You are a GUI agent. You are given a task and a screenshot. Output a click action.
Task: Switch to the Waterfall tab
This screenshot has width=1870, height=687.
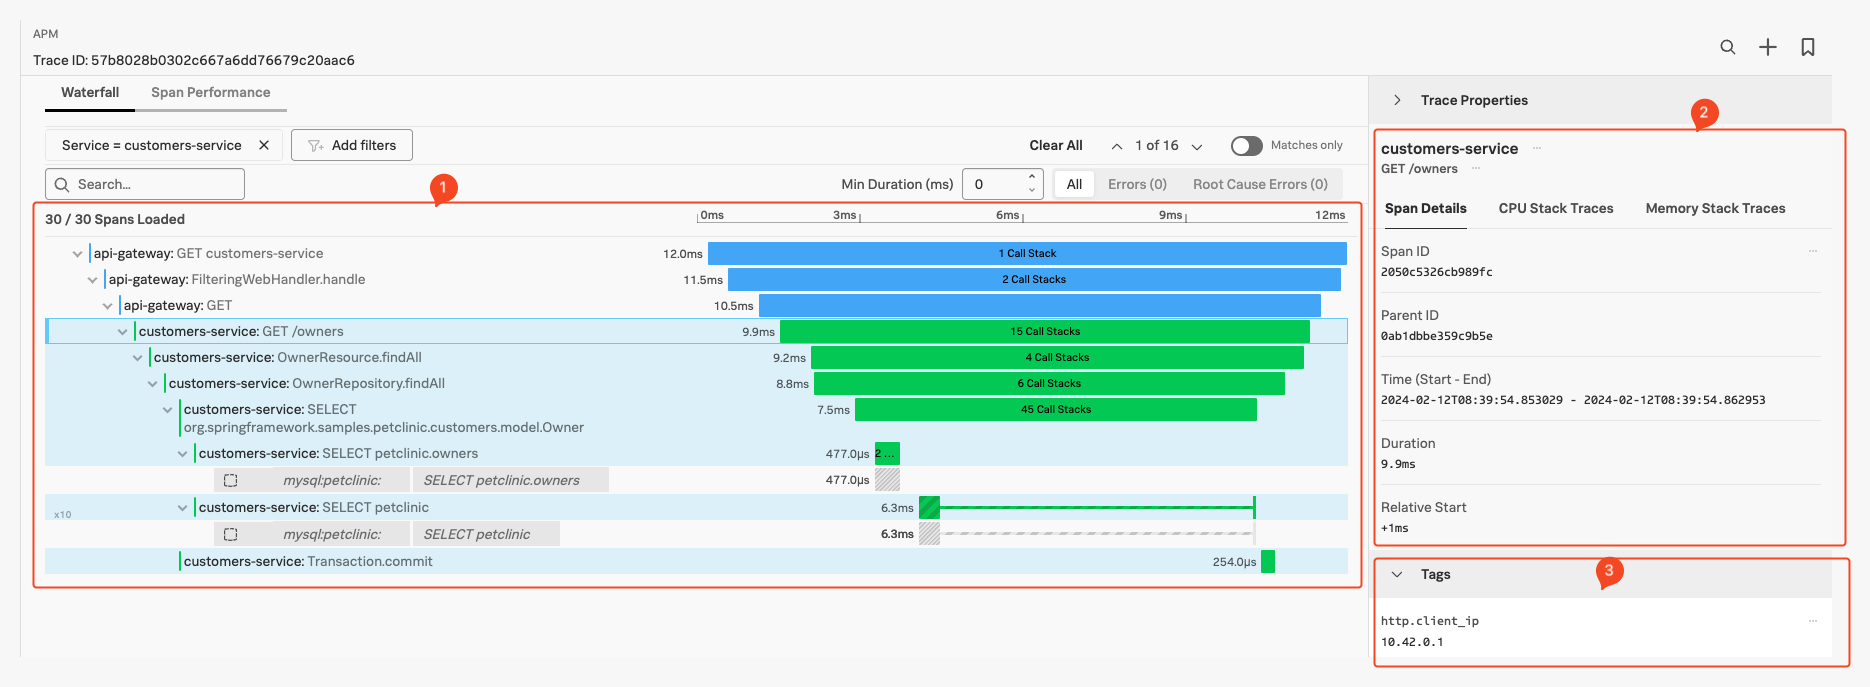(x=90, y=92)
